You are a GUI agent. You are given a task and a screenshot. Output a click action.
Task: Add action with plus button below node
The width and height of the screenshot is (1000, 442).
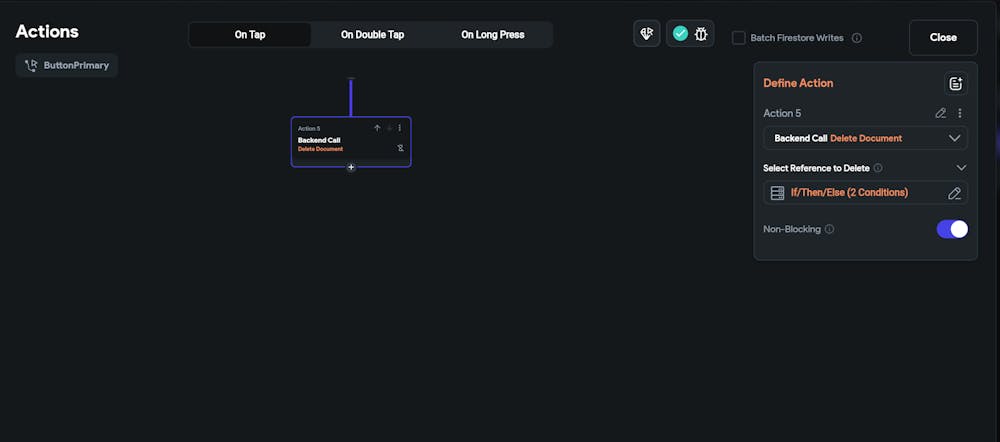(351, 168)
